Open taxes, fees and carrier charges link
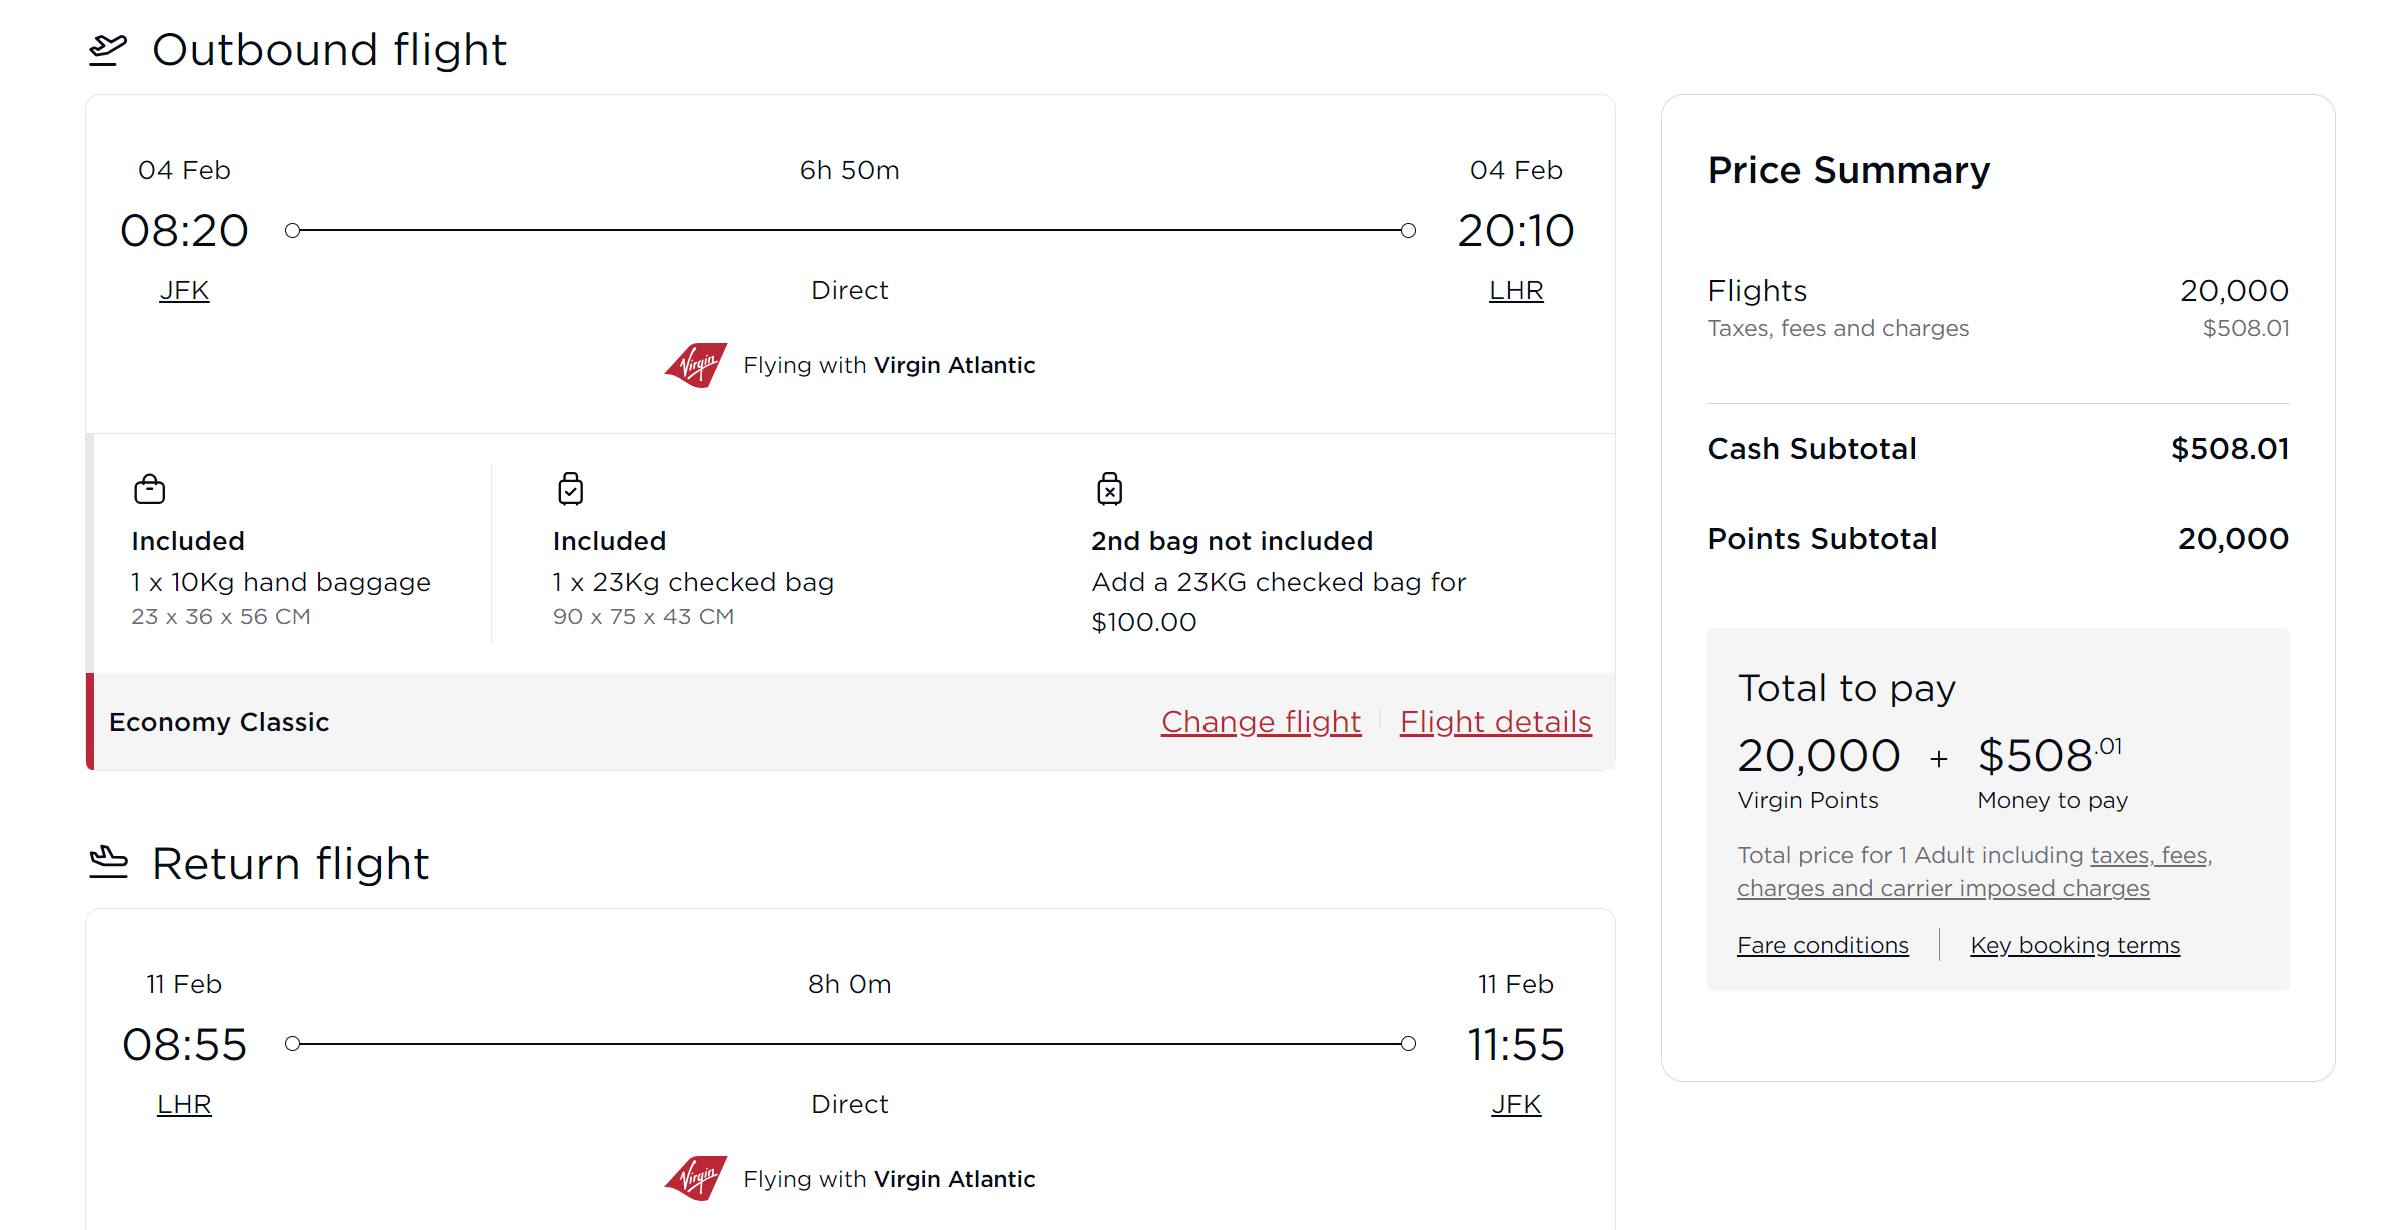This screenshot has height=1230, width=2400. [x=1943, y=888]
